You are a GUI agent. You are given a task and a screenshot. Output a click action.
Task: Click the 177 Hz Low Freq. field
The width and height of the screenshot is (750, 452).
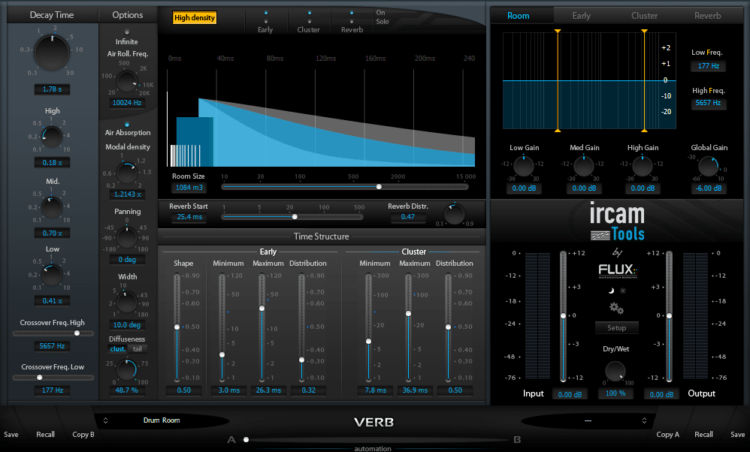point(708,66)
